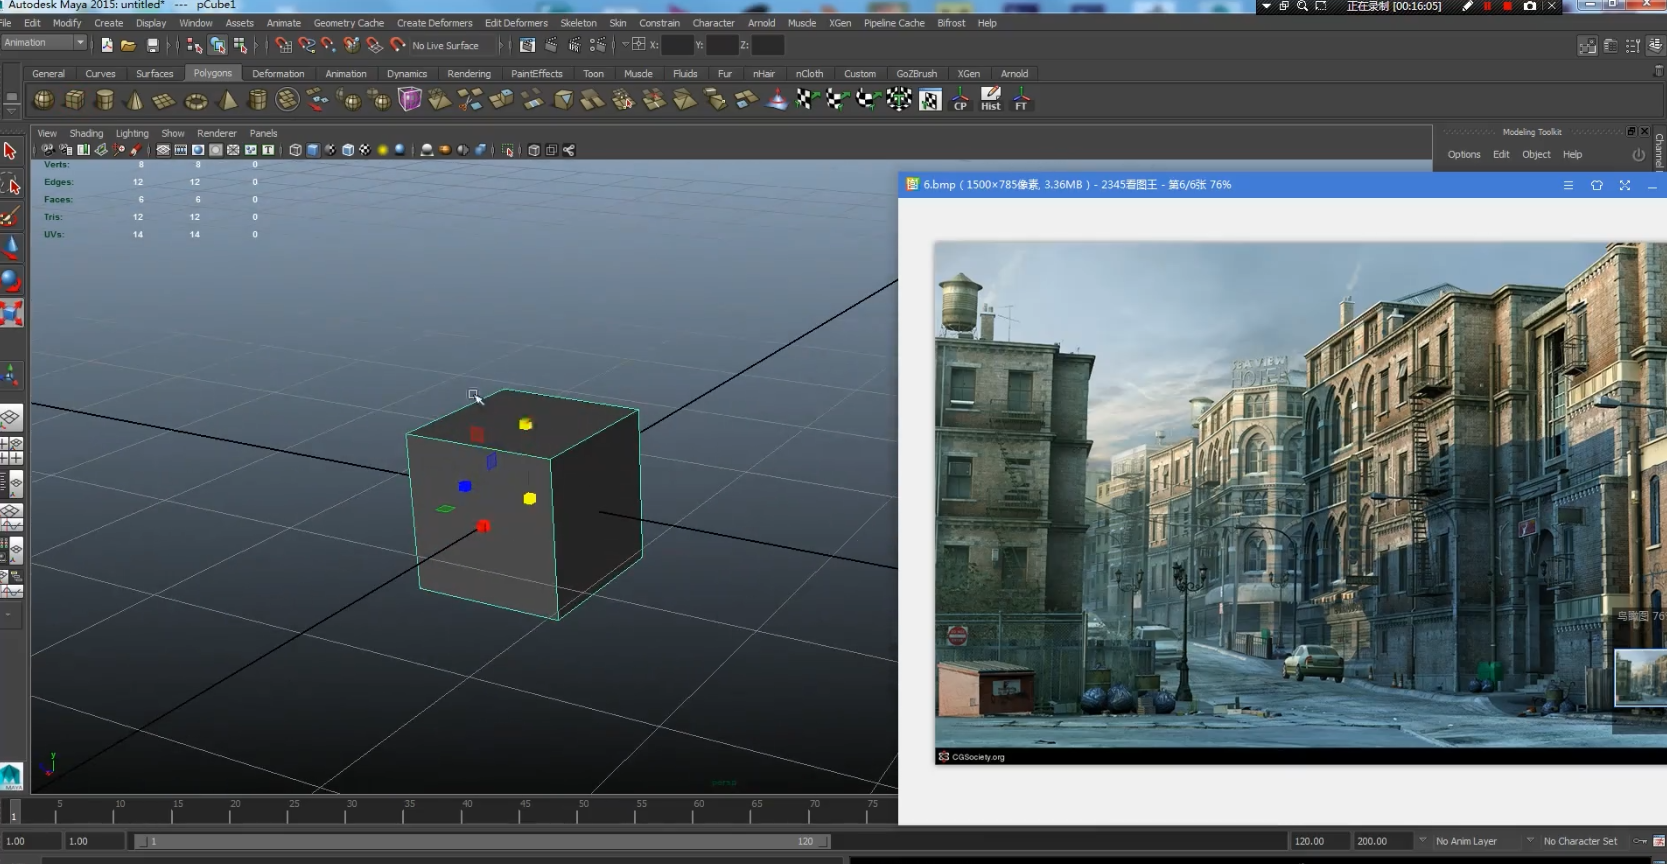Click the X coordinate input field
Screen dimensions: 1667x864
point(678,45)
